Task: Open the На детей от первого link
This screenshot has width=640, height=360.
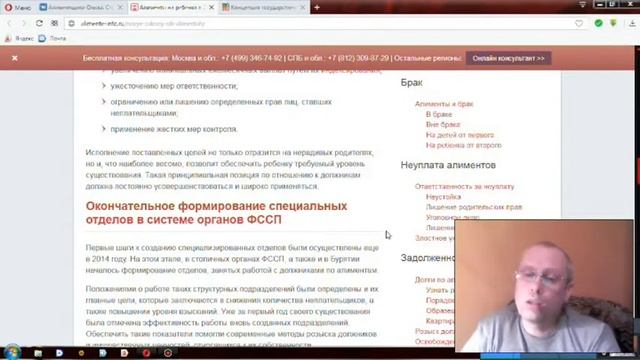Action: pyautogui.click(x=460, y=135)
